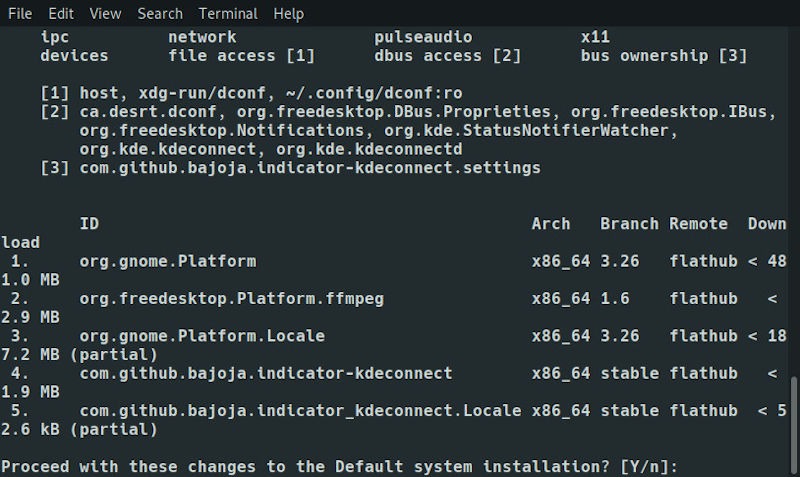The width and height of the screenshot is (800, 477).
Task: Click the 'Branch' column header
Action: pos(629,223)
